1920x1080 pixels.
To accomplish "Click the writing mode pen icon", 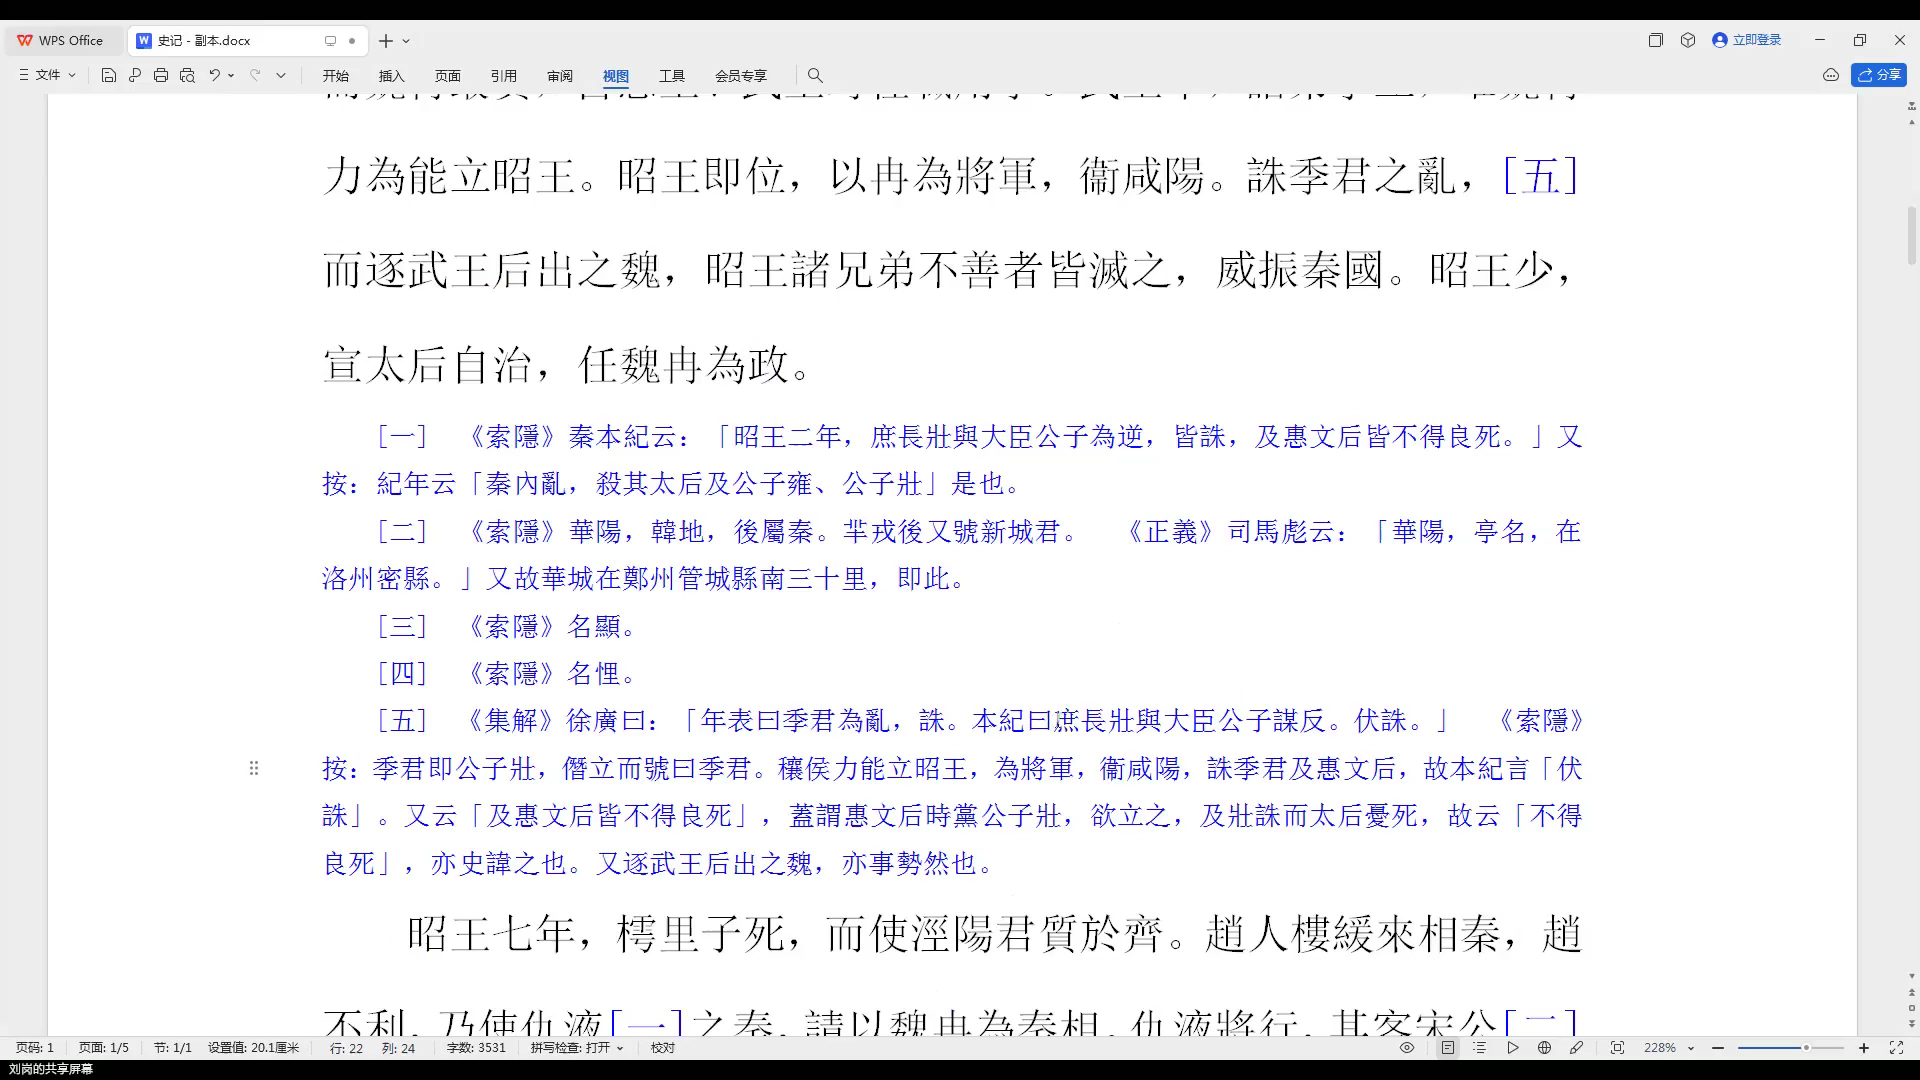I will [x=1577, y=1048].
